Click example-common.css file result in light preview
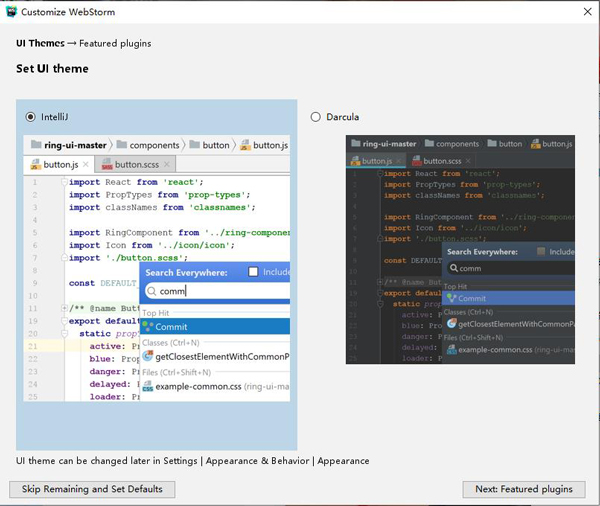Image resolution: width=600 pixels, height=506 pixels. coord(215,387)
